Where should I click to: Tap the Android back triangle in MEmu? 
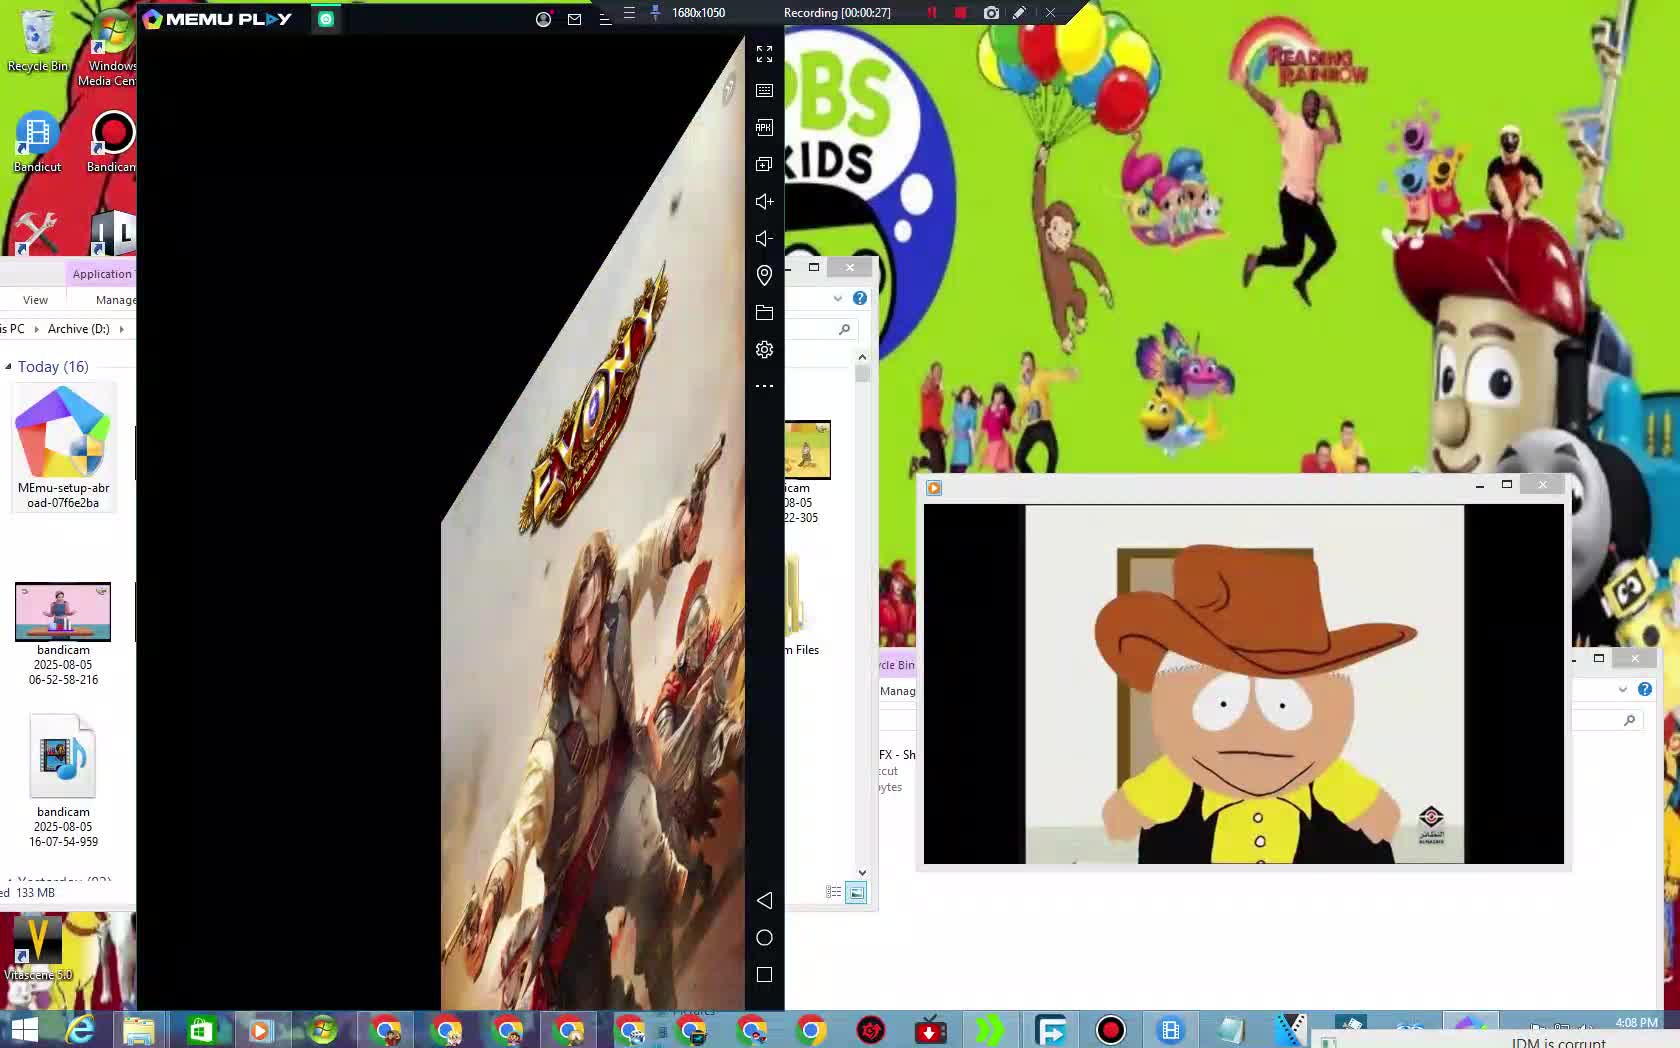click(x=764, y=901)
